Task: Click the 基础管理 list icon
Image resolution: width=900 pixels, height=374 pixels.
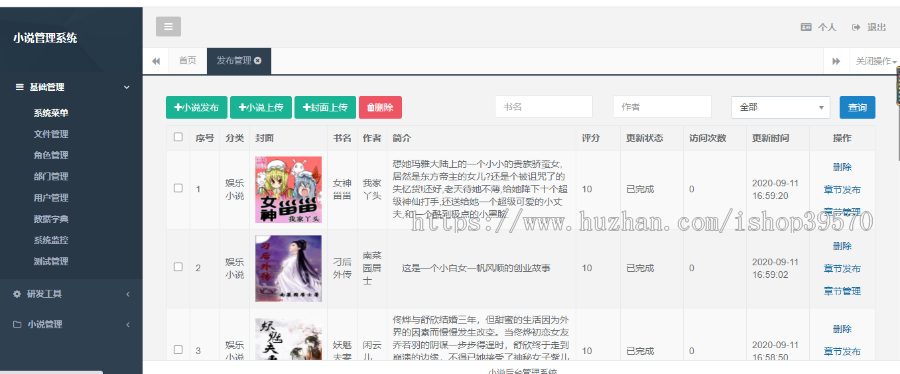Action: [x=20, y=87]
